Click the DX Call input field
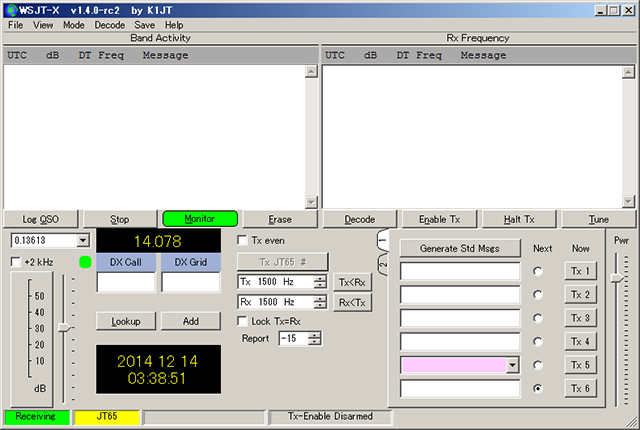The image size is (640, 430). 126,282
